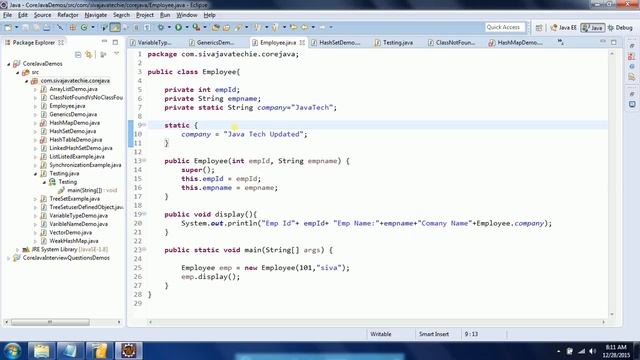Minimize the editor area
640x360 pixels.
click(603, 42)
